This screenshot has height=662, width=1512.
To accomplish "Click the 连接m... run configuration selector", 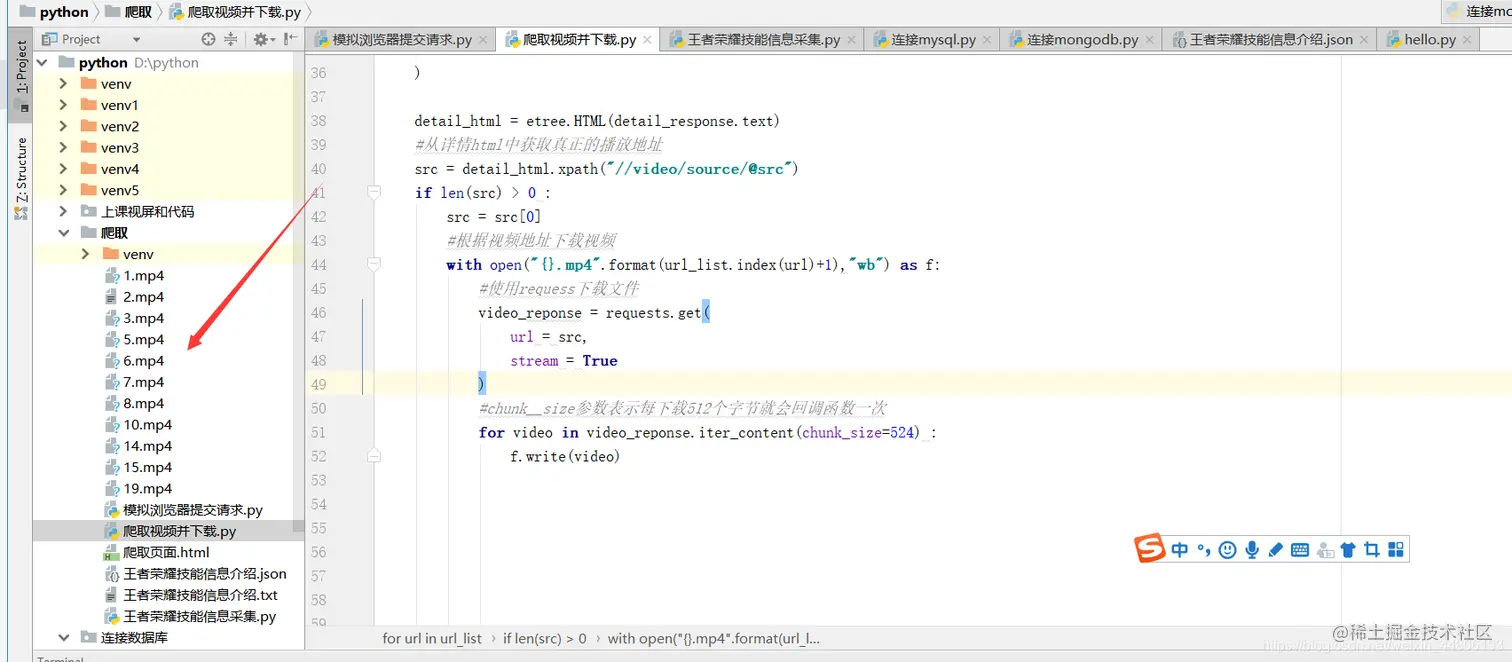I will click(x=1476, y=11).
